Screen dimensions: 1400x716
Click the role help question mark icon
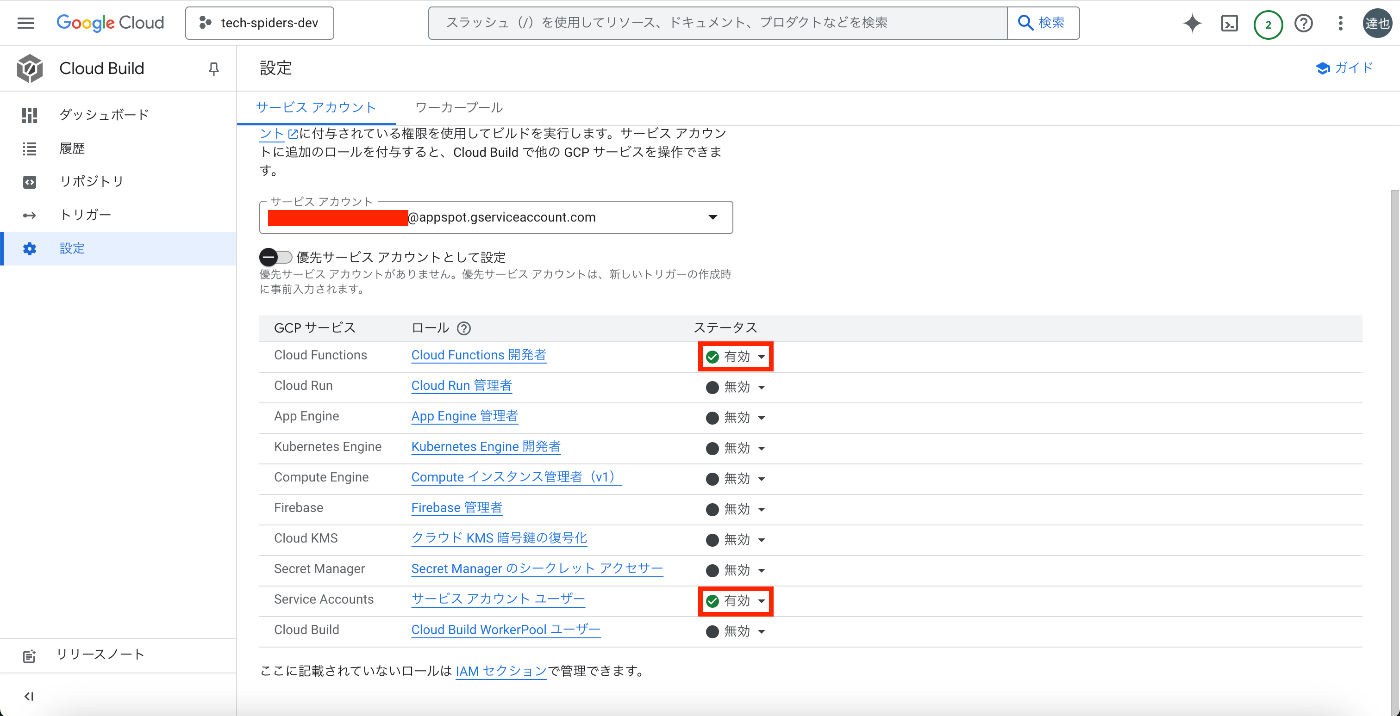coord(463,328)
